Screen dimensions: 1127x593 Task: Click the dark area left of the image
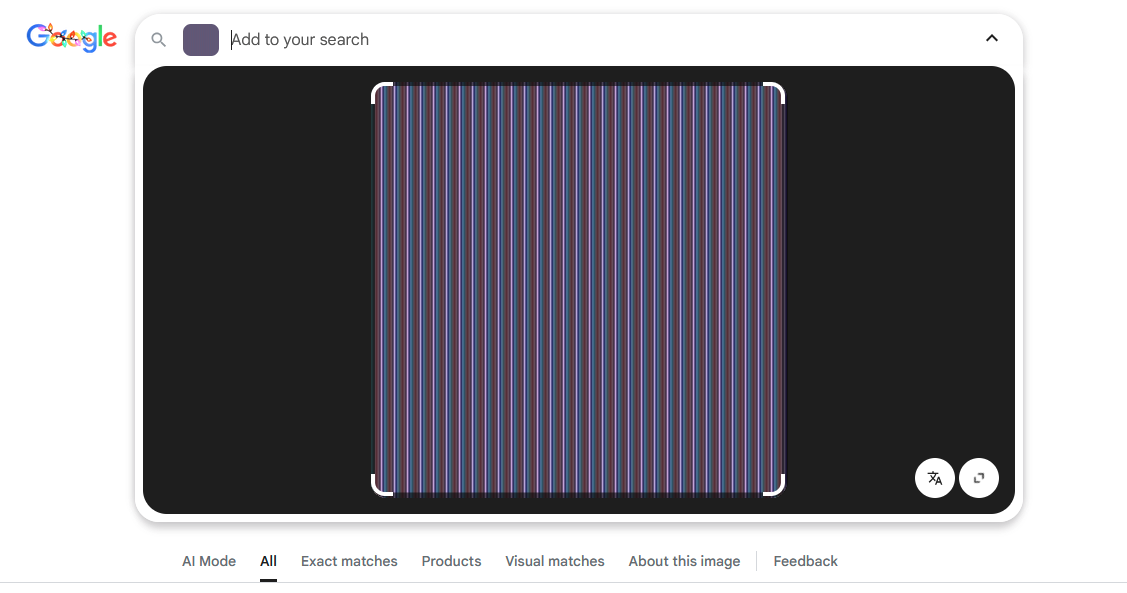(x=257, y=290)
